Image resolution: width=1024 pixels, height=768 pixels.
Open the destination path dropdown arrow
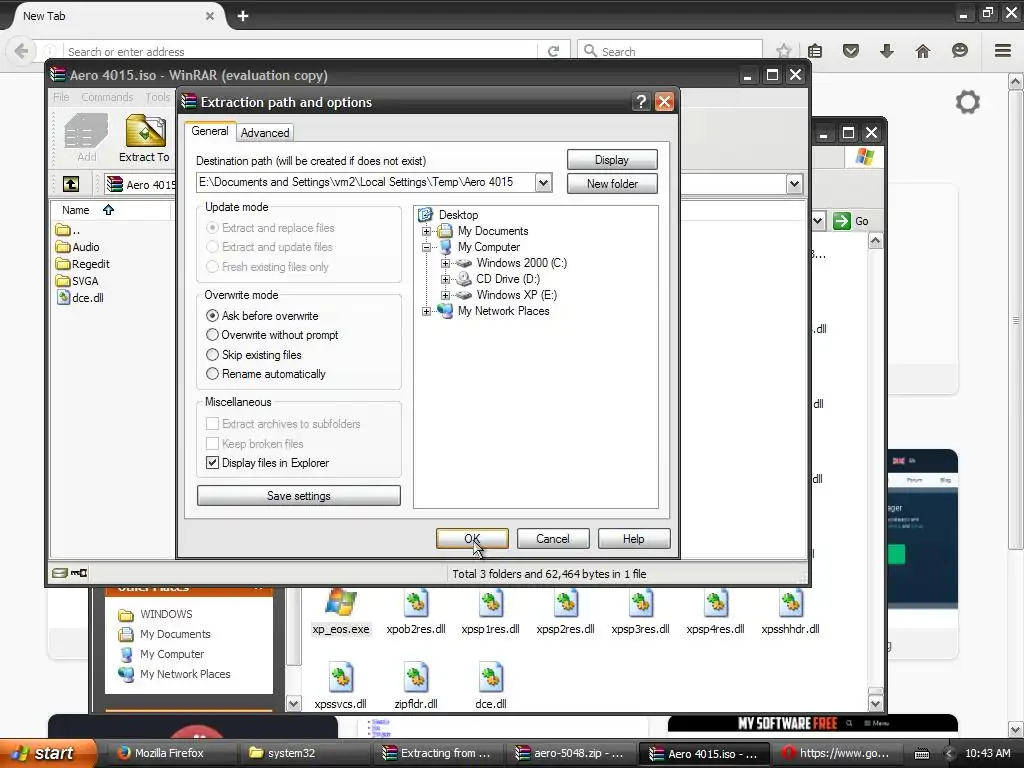pyautogui.click(x=543, y=183)
